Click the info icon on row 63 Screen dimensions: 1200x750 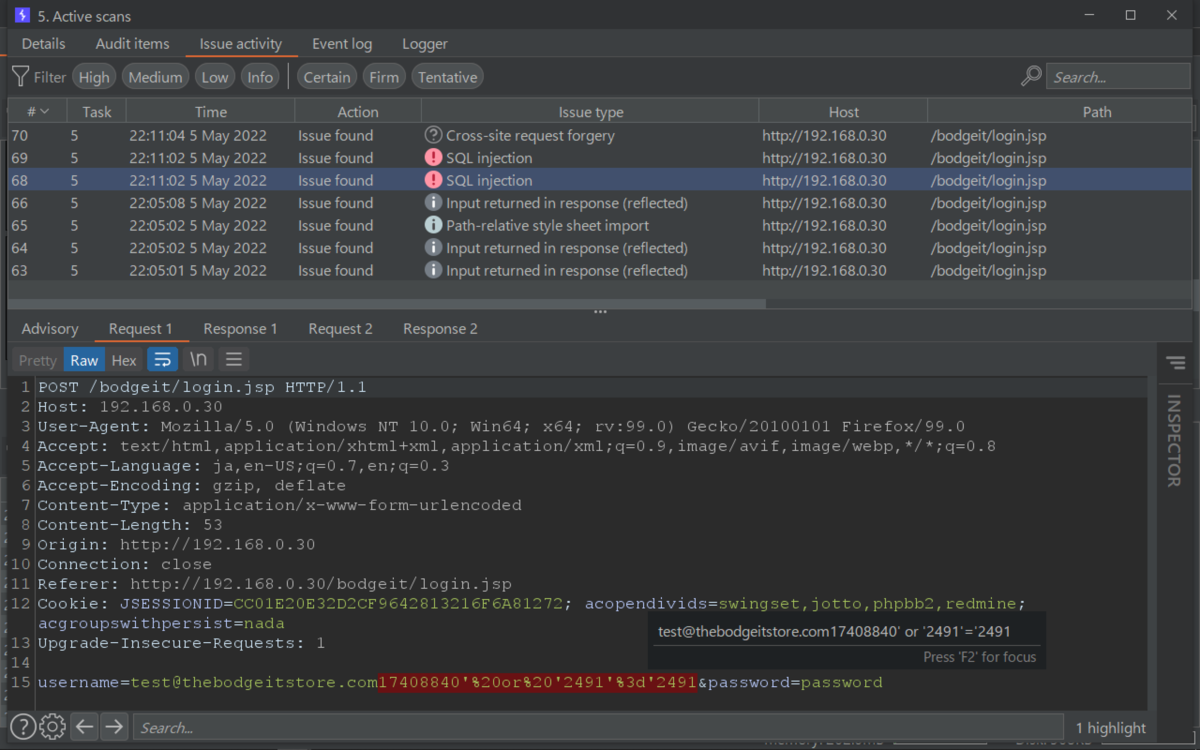[x=433, y=271]
